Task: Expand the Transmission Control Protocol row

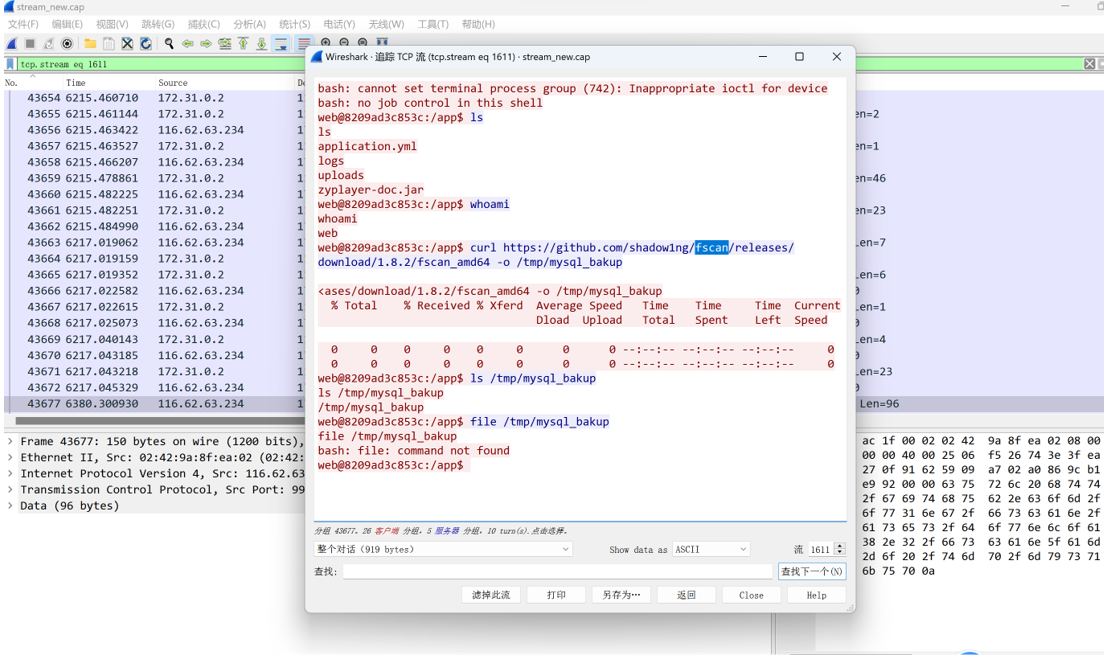Action: pos(10,490)
